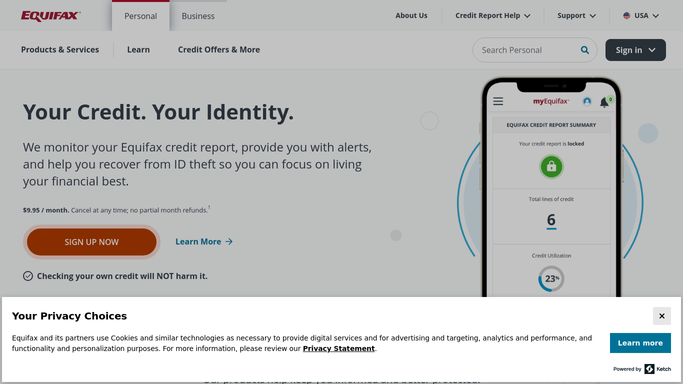Click the $9.95 / month pricing text
This screenshot has width=683, height=384.
(46, 210)
